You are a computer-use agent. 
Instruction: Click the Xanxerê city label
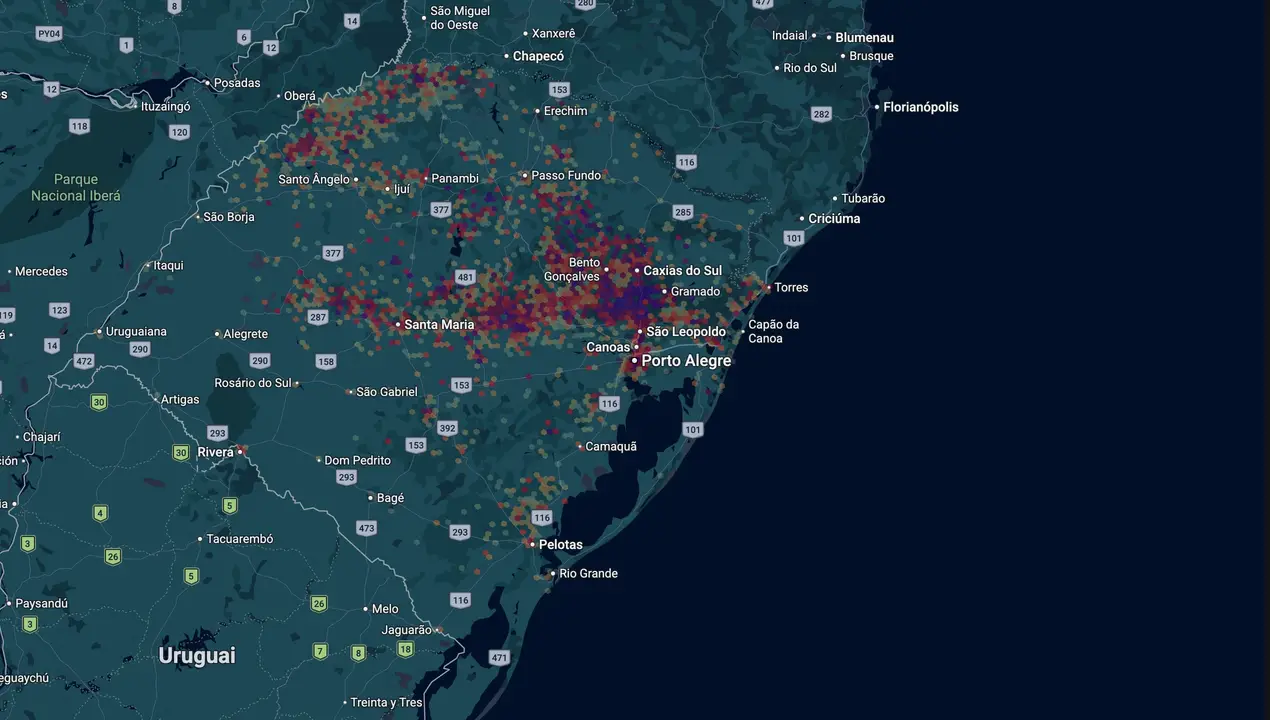(554, 33)
